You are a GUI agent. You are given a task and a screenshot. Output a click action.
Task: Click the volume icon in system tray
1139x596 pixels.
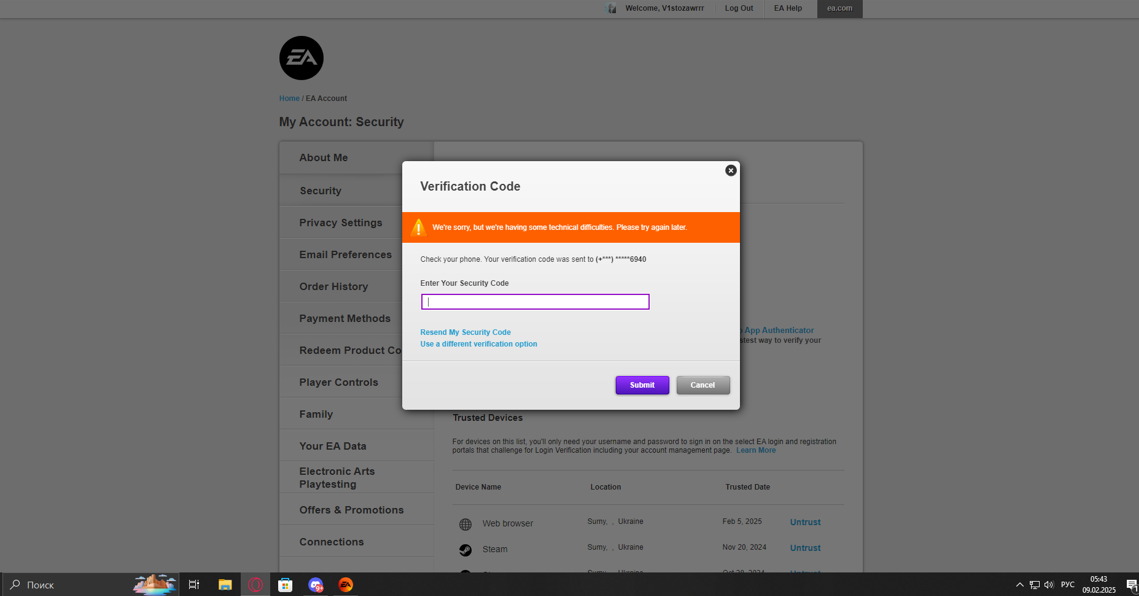pos(1049,585)
